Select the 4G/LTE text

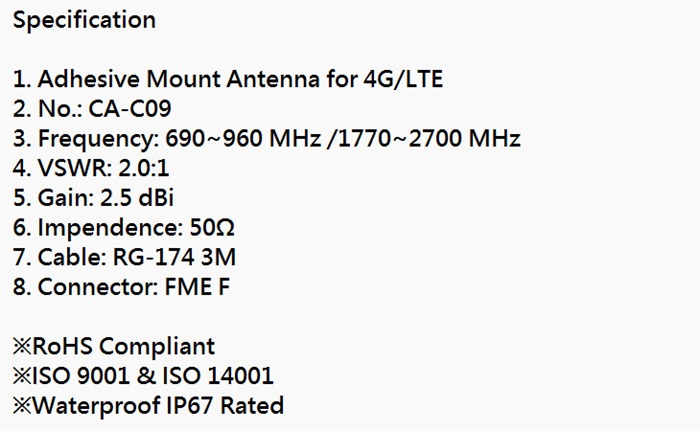point(407,79)
